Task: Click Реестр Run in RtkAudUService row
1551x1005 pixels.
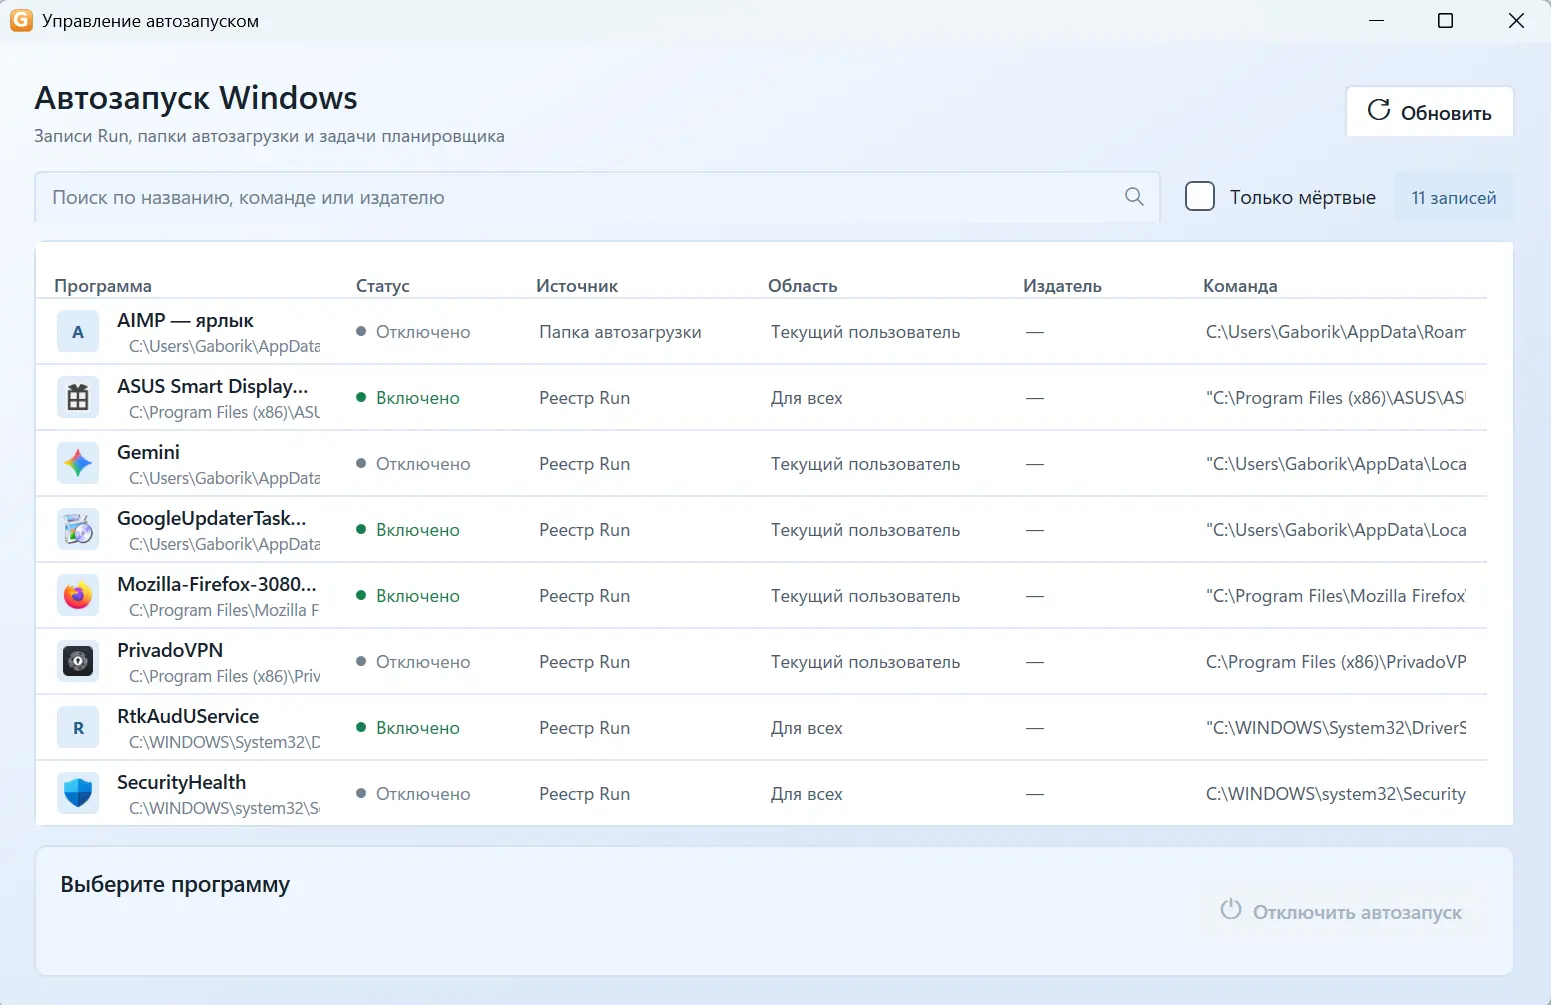Action: [x=584, y=728]
